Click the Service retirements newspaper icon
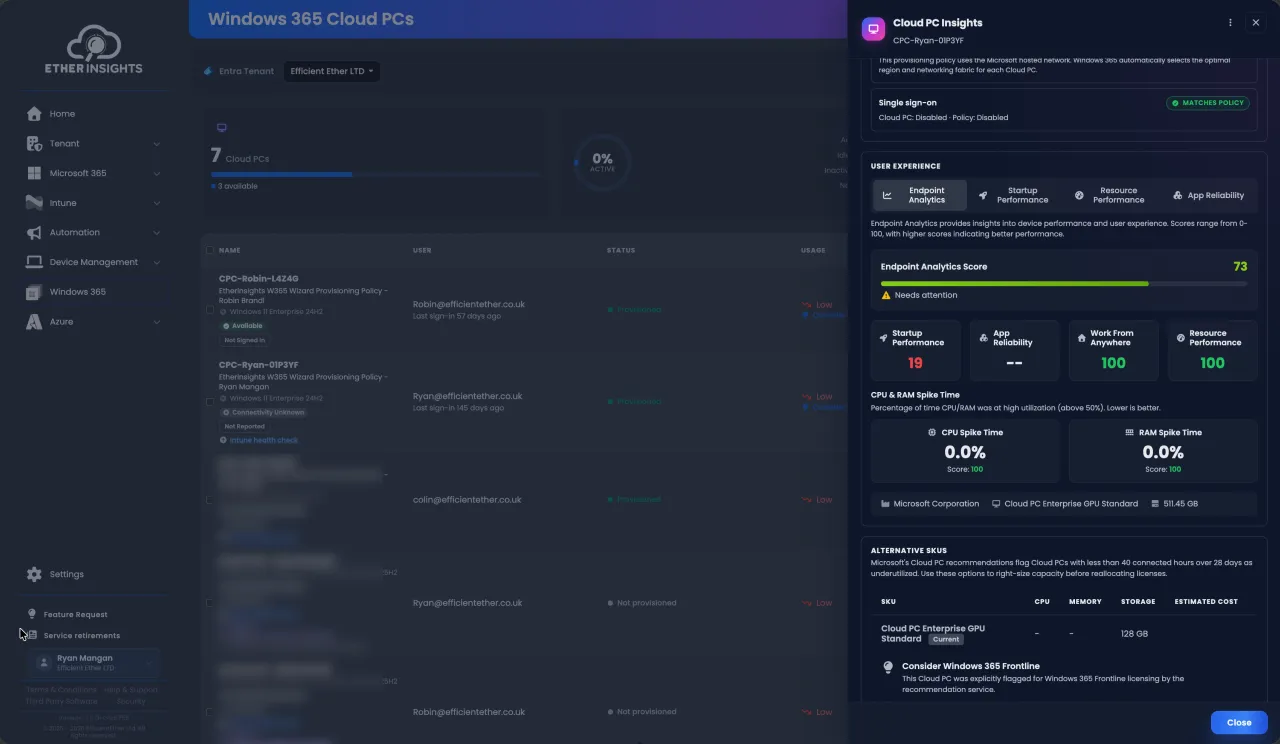 32,635
